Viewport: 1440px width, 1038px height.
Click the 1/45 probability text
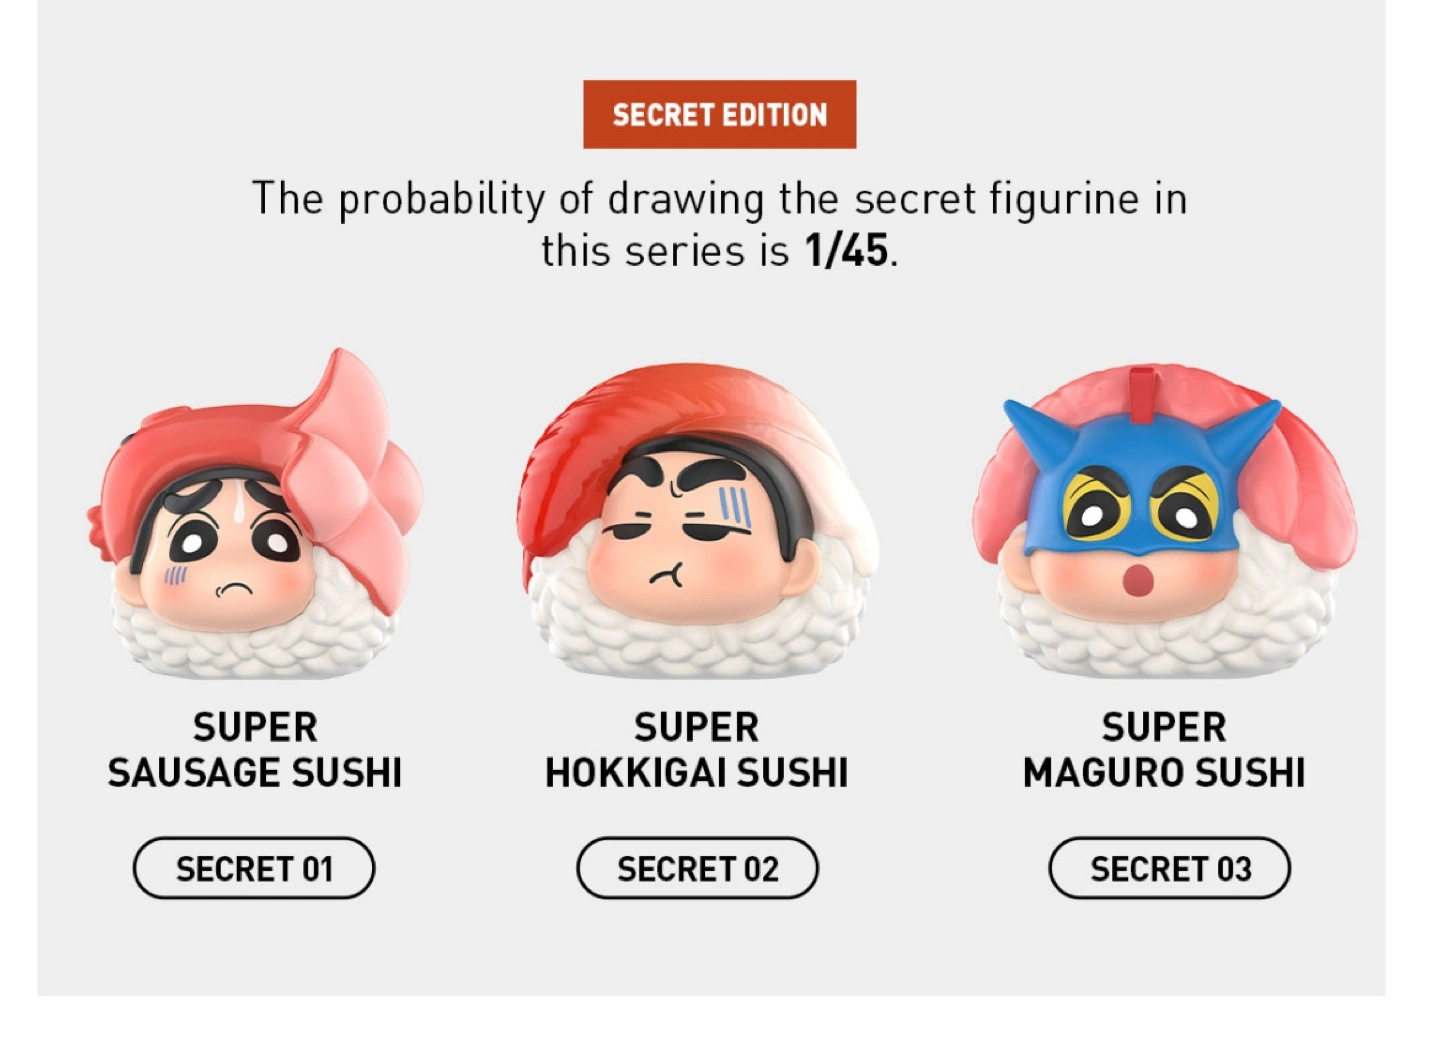pos(846,250)
